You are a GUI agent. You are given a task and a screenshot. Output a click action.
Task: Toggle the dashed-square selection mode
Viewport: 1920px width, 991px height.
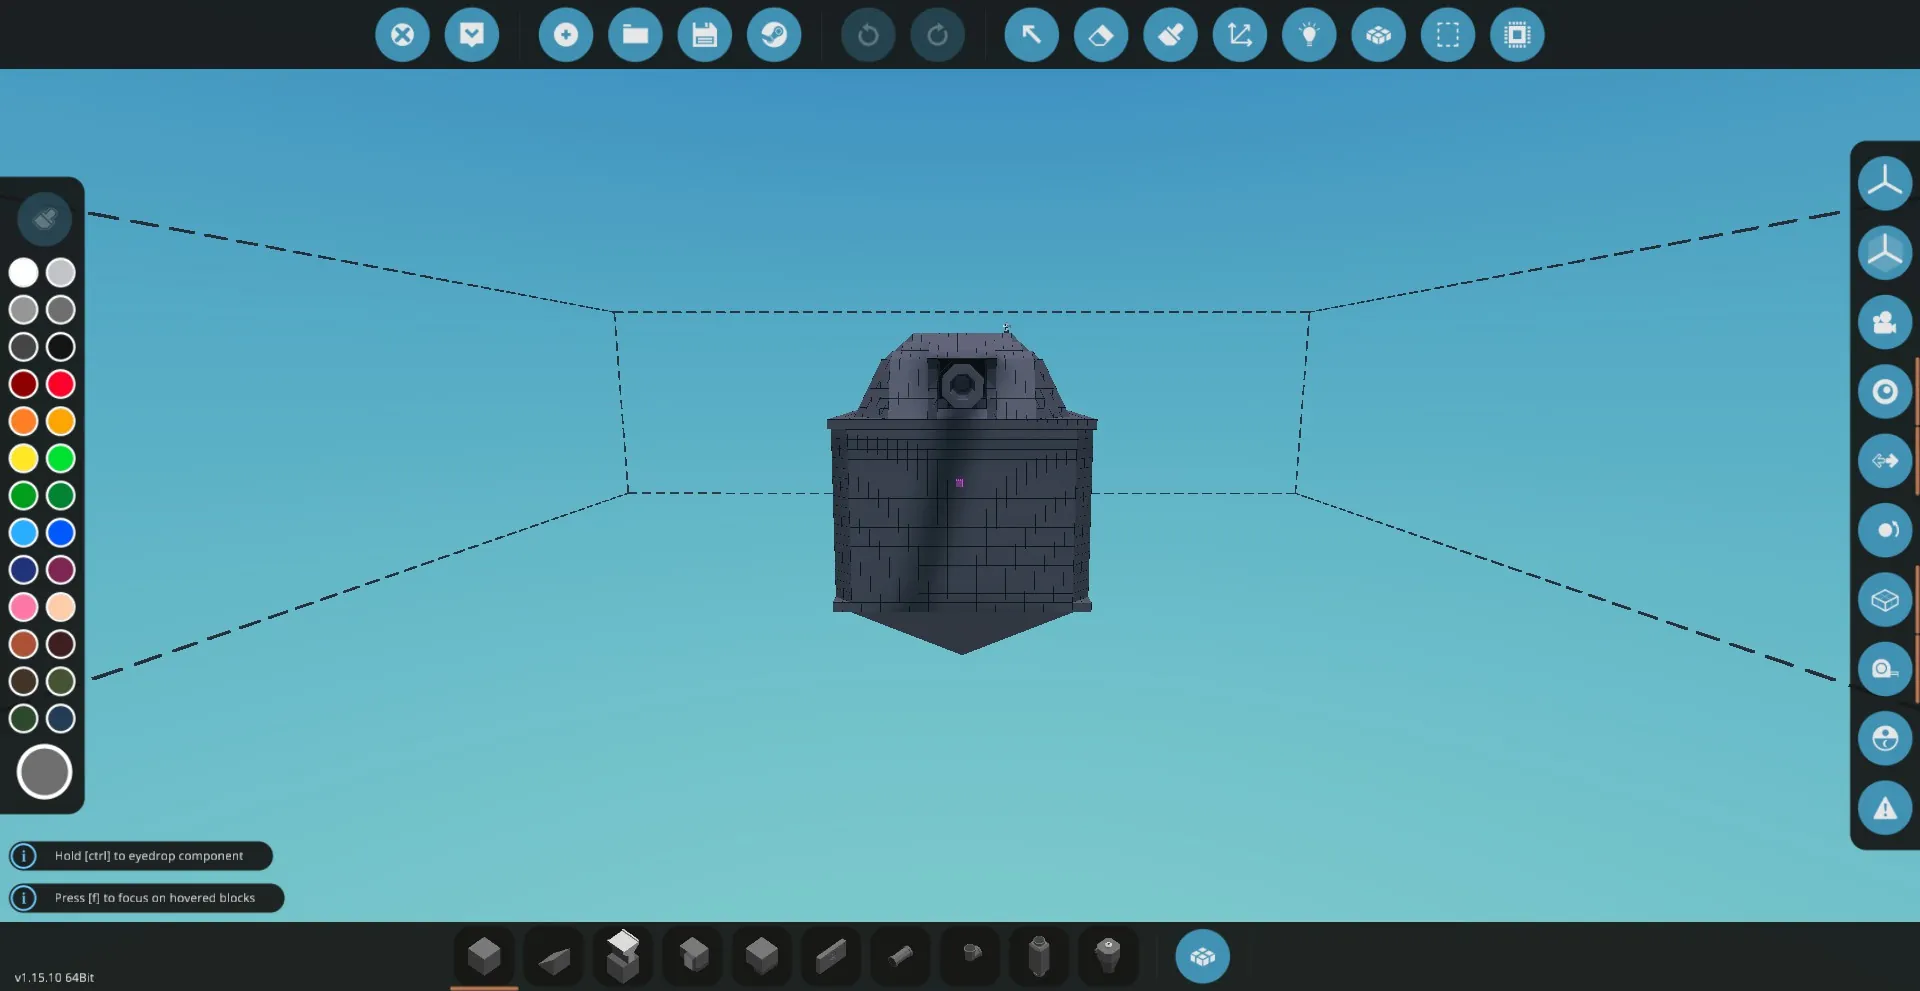pyautogui.click(x=1447, y=35)
